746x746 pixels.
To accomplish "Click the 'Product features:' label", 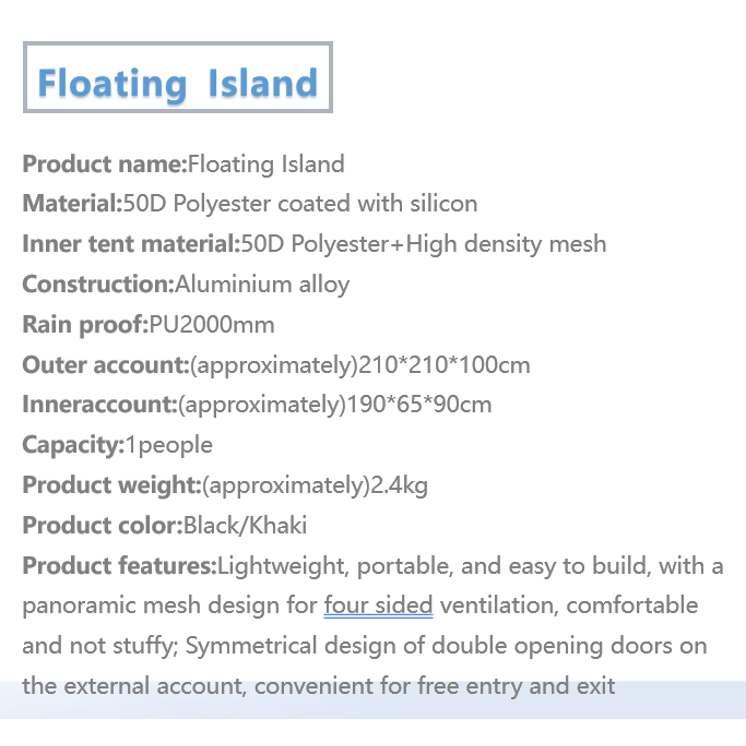I will click(119, 566).
